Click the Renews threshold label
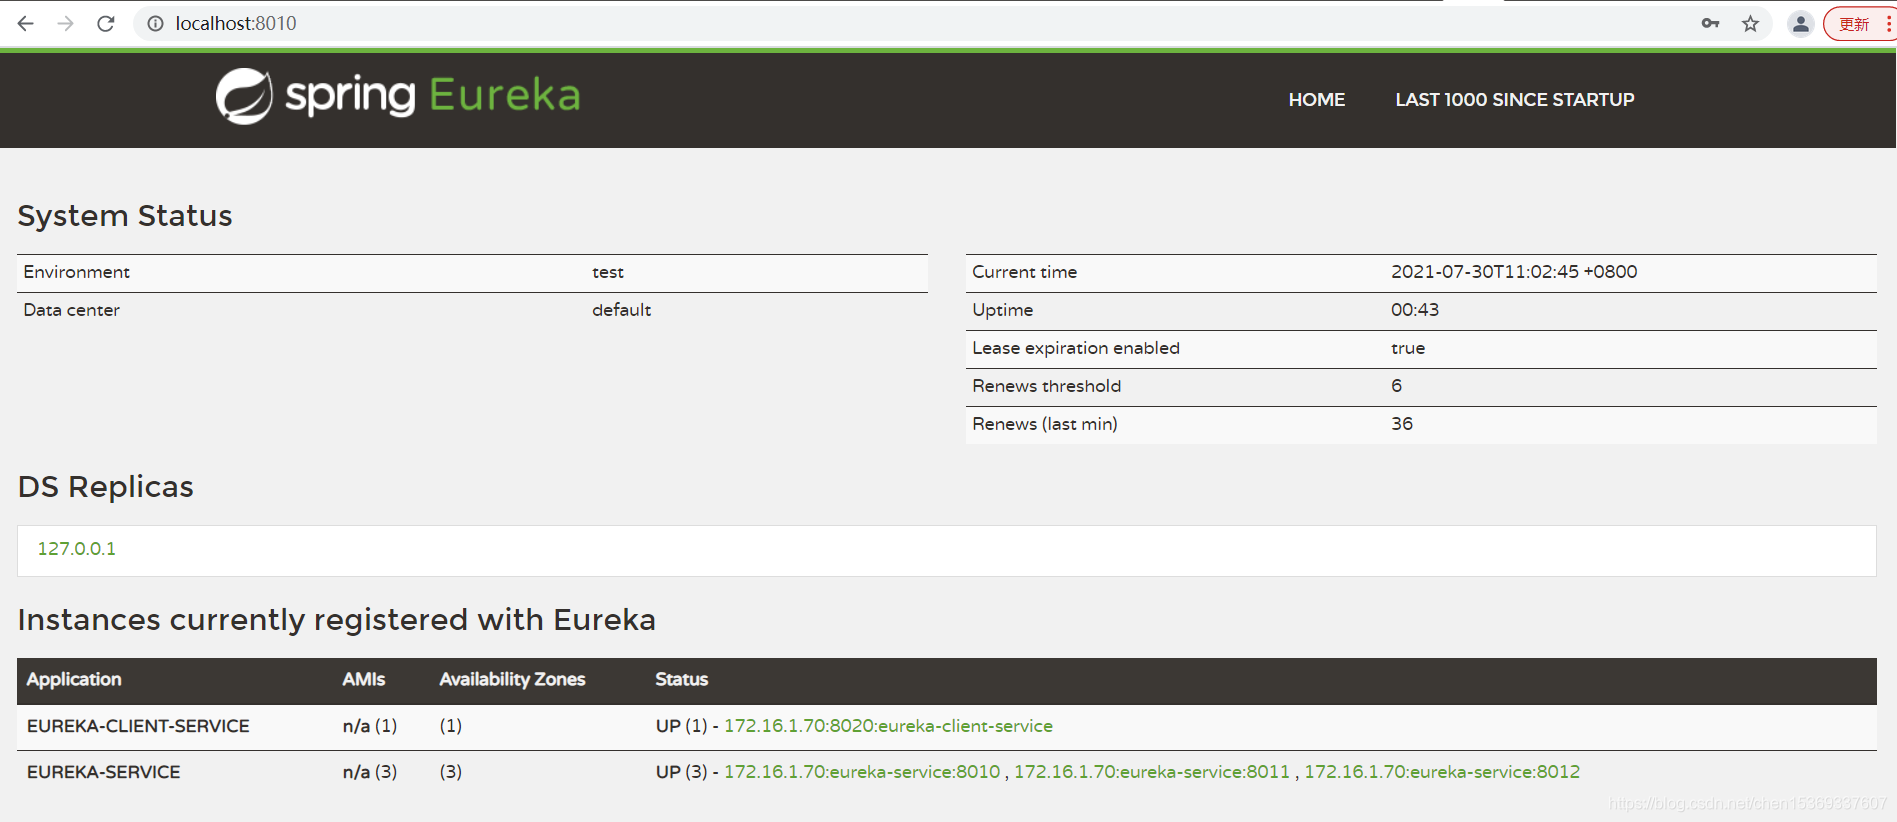This screenshot has height=822, width=1897. coord(1047,386)
